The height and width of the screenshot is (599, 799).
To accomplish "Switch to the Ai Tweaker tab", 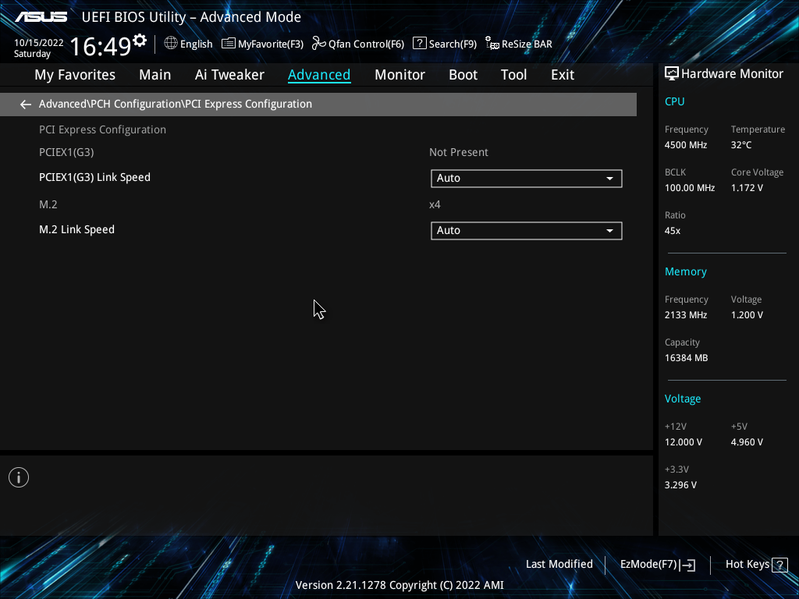I will [x=229, y=75].
